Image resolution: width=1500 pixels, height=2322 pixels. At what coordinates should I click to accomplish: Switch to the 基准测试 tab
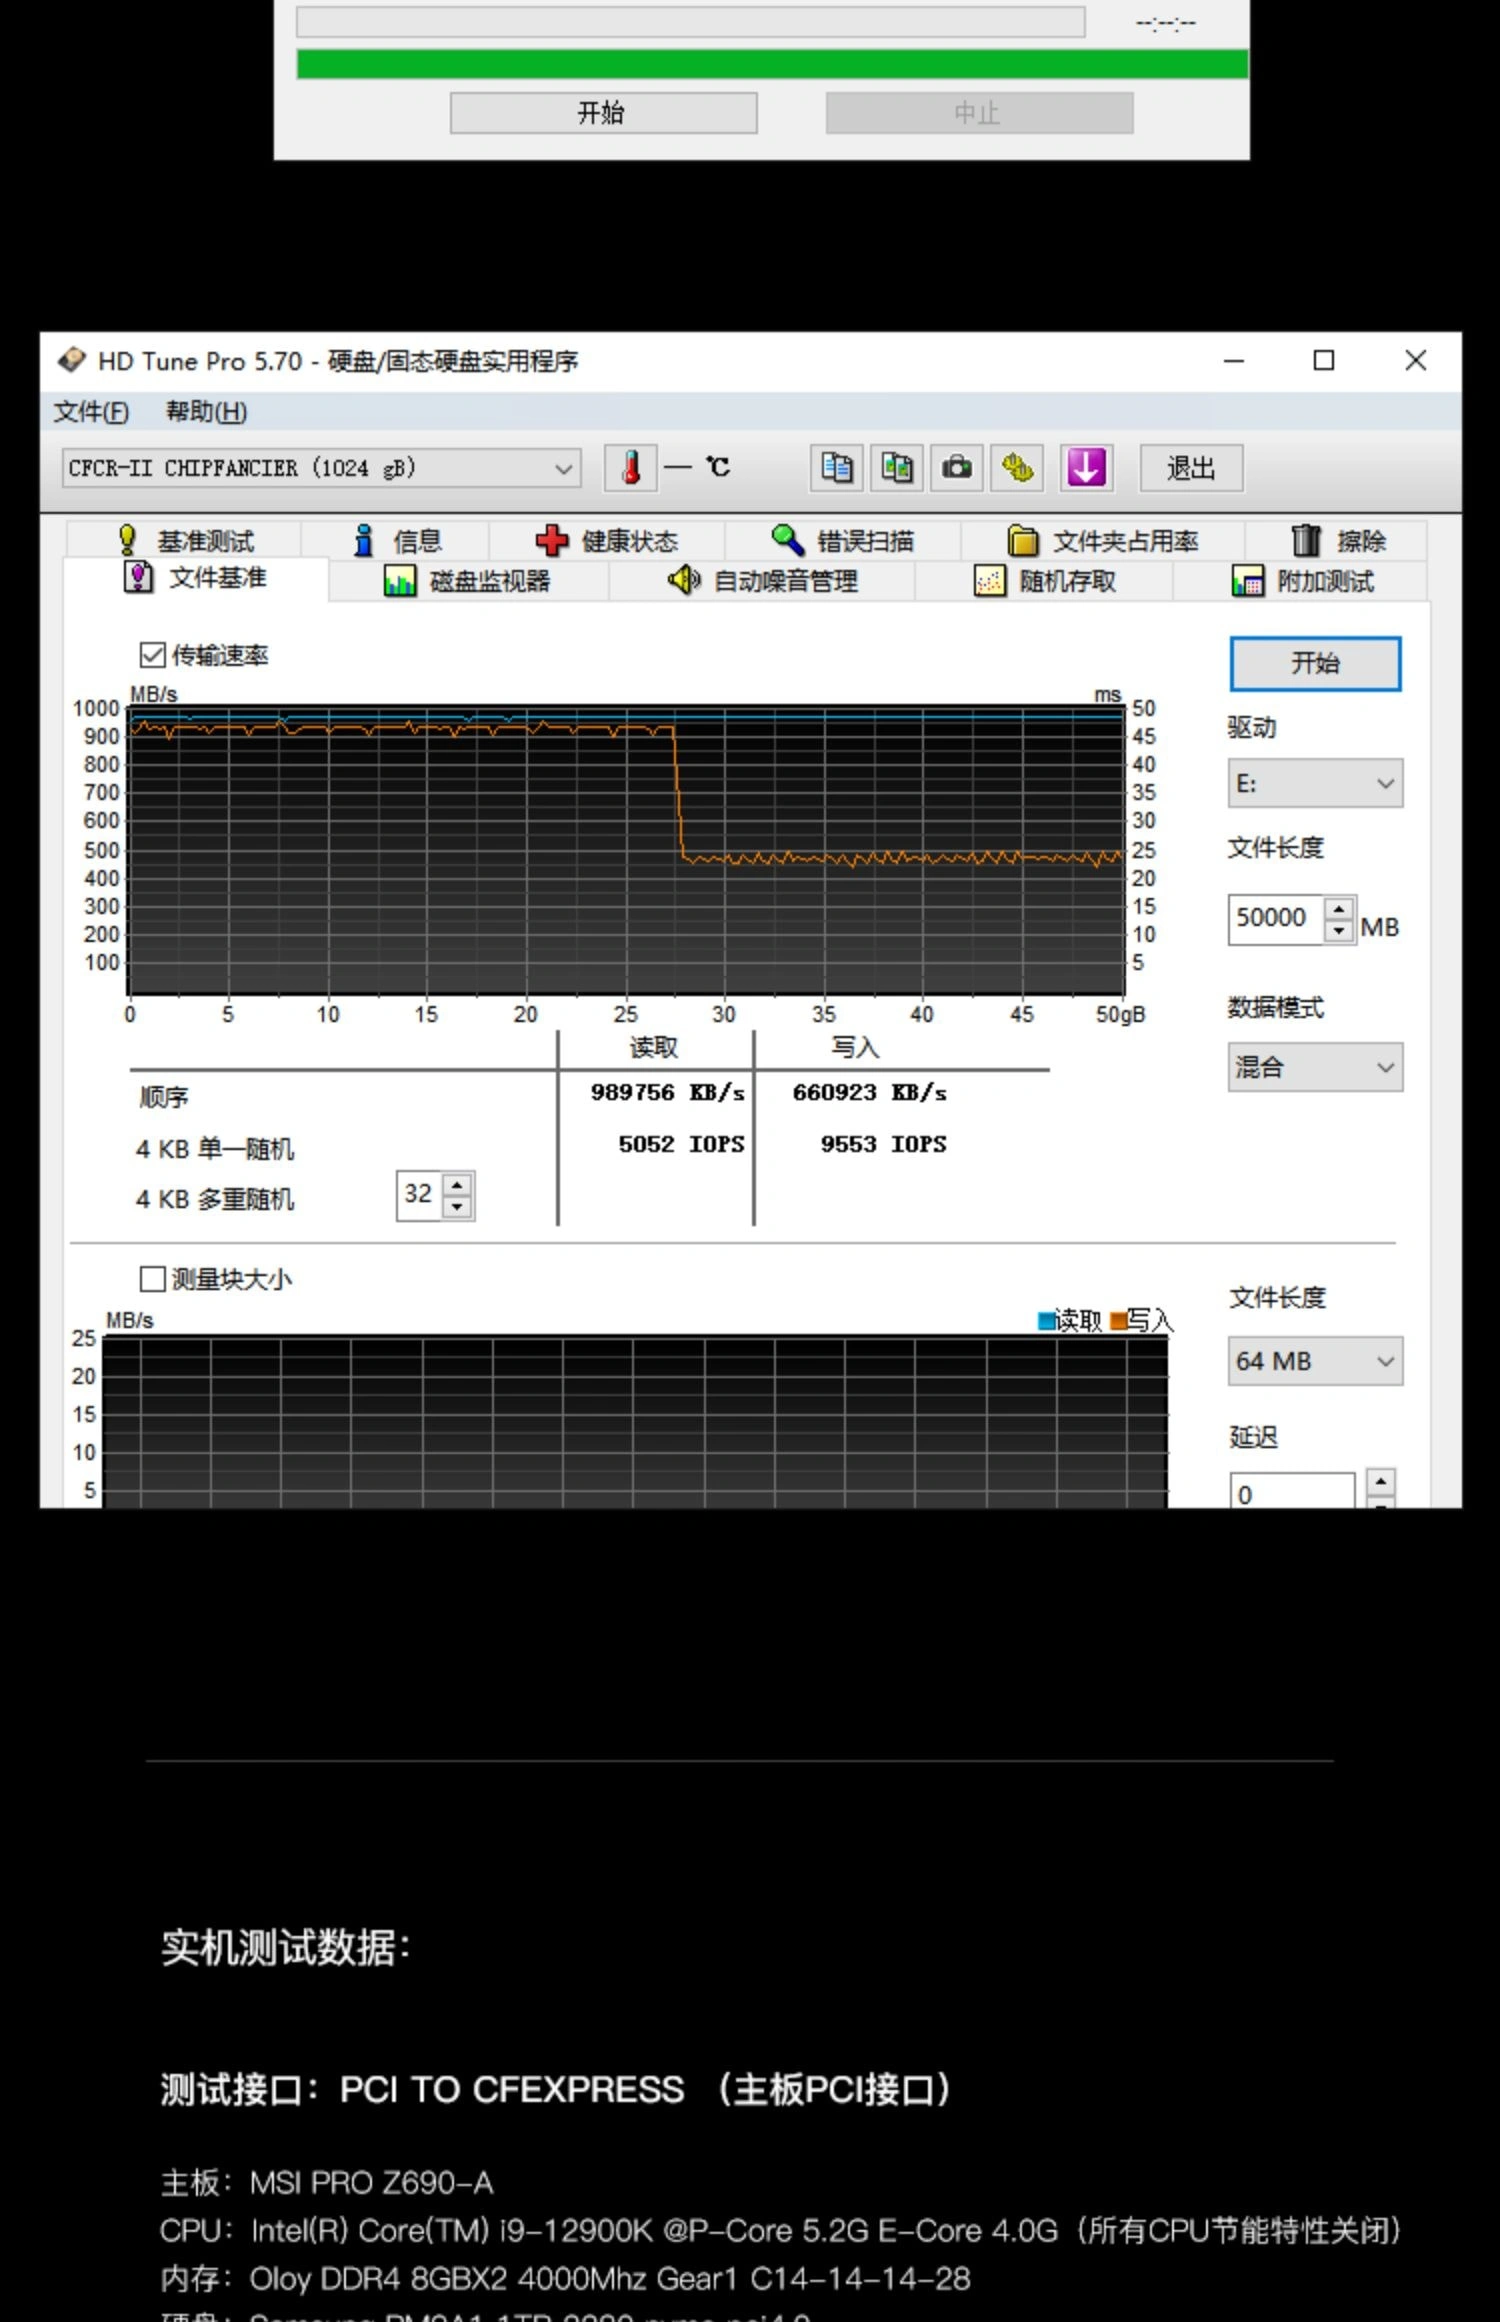click(184, 540)
